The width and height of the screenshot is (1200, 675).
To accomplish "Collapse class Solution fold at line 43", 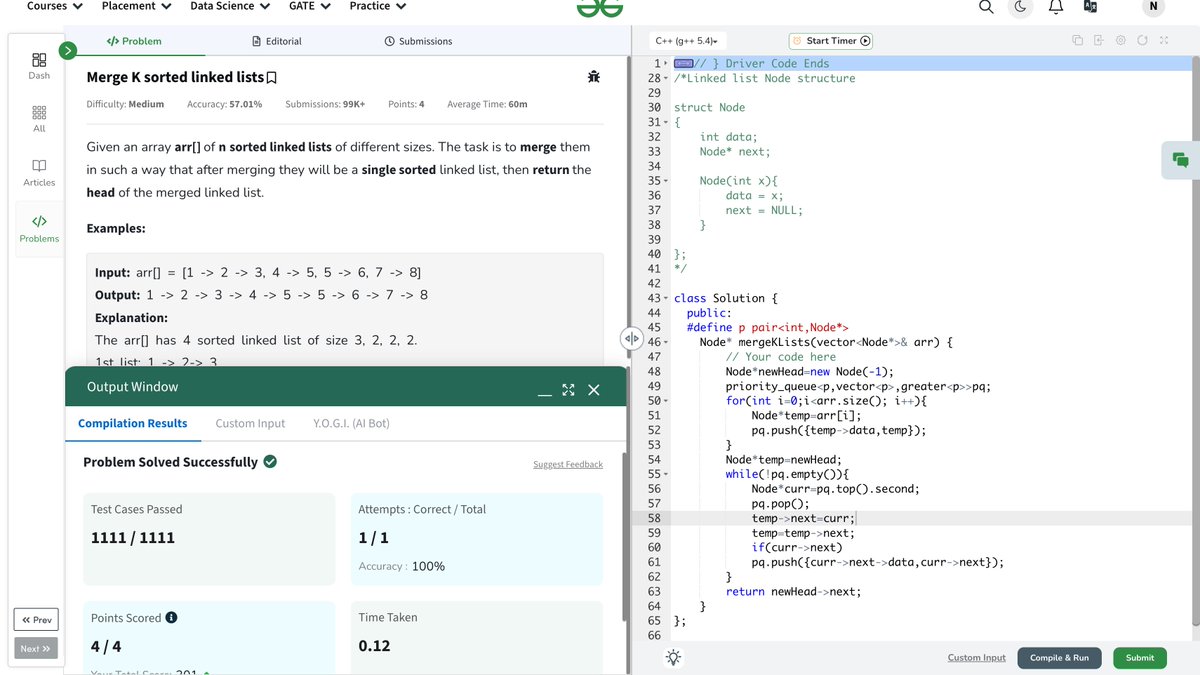I will point(668,298).
